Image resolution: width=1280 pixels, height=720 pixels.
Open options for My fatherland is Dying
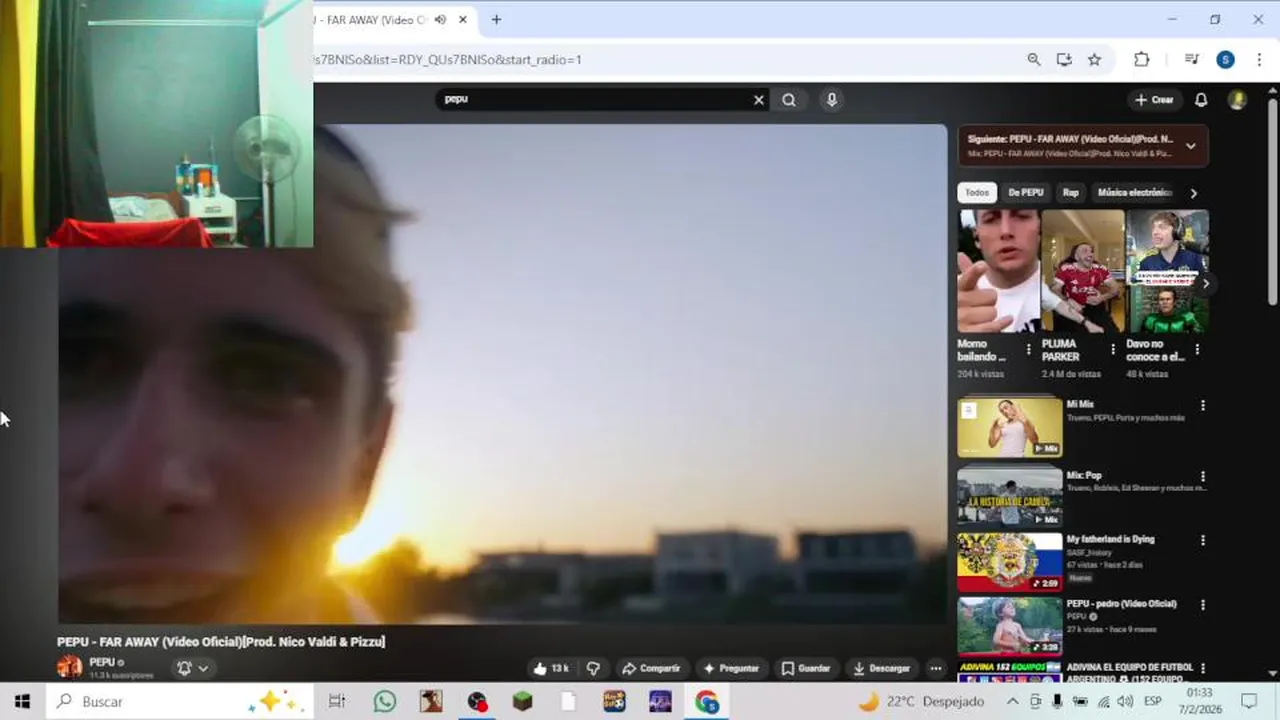(1203, 540)
